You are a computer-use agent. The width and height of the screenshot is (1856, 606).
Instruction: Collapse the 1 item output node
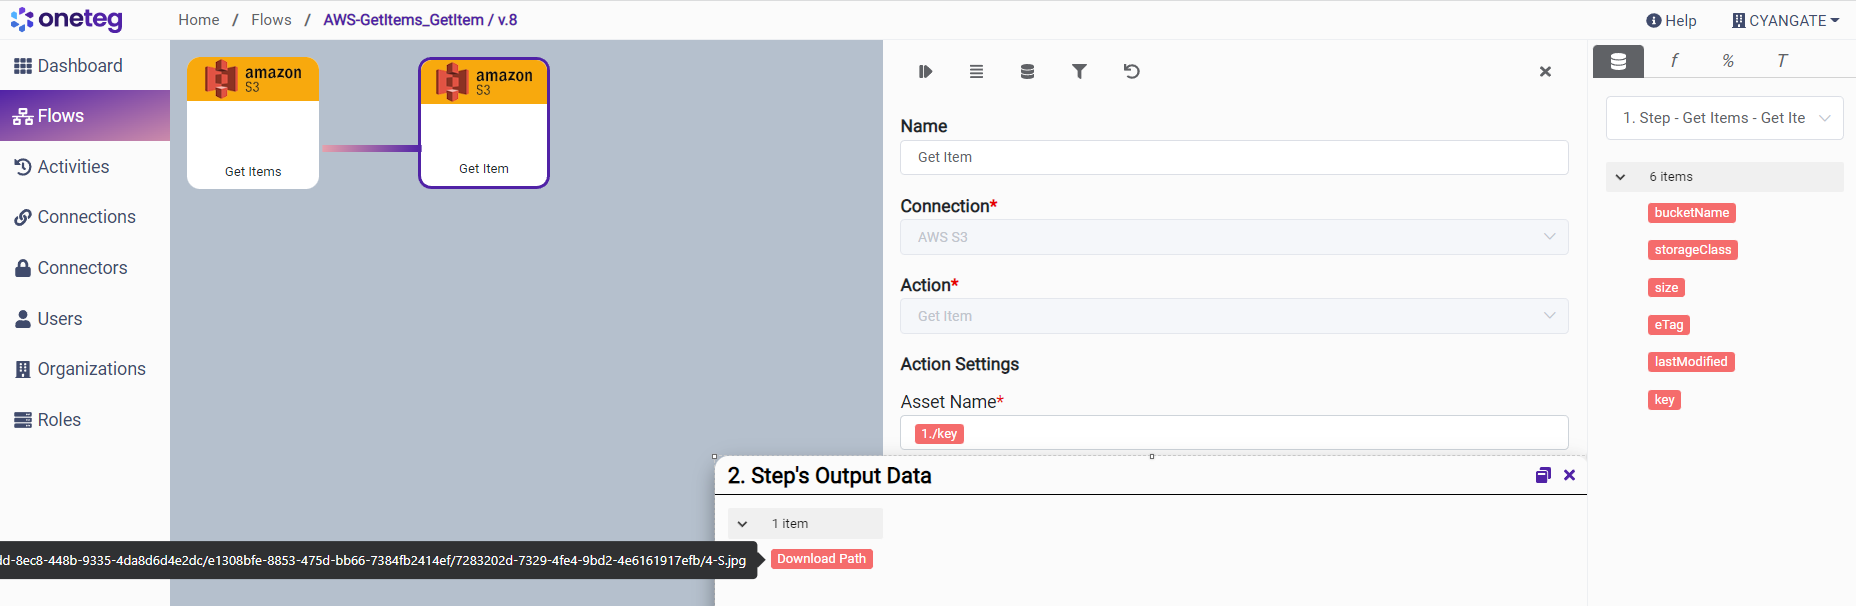742,524
